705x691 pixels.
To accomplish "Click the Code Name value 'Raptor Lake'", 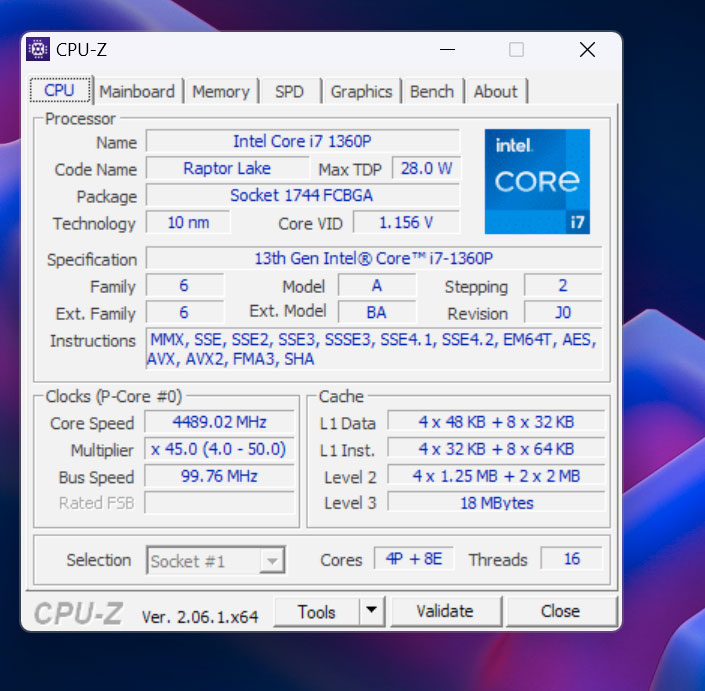I will click(228, 168).
